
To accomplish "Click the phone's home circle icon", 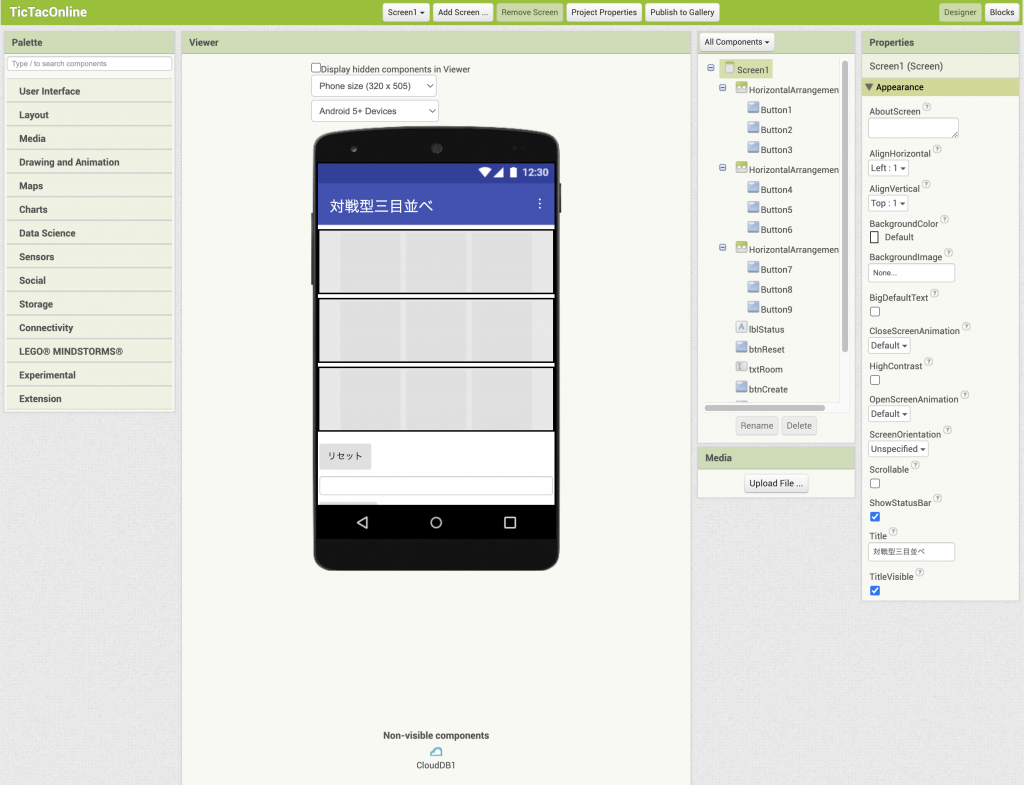I will [x=436, y=522].
